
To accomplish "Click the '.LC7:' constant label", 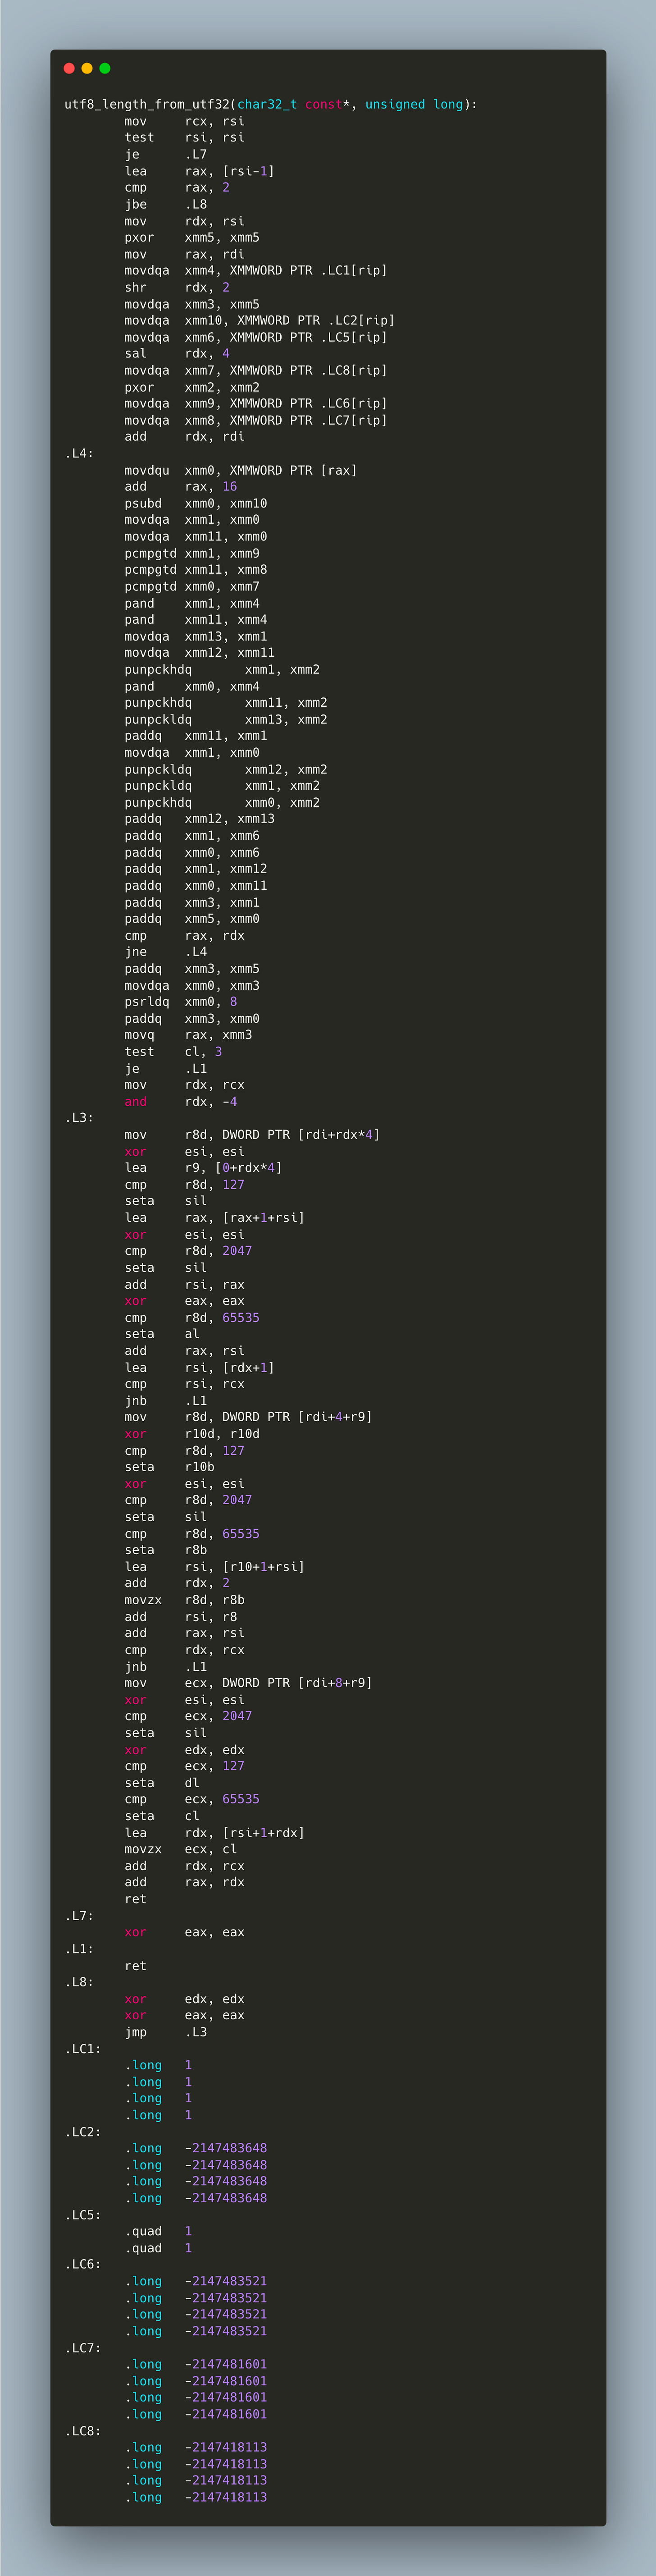I will (x=83, y=2348).
